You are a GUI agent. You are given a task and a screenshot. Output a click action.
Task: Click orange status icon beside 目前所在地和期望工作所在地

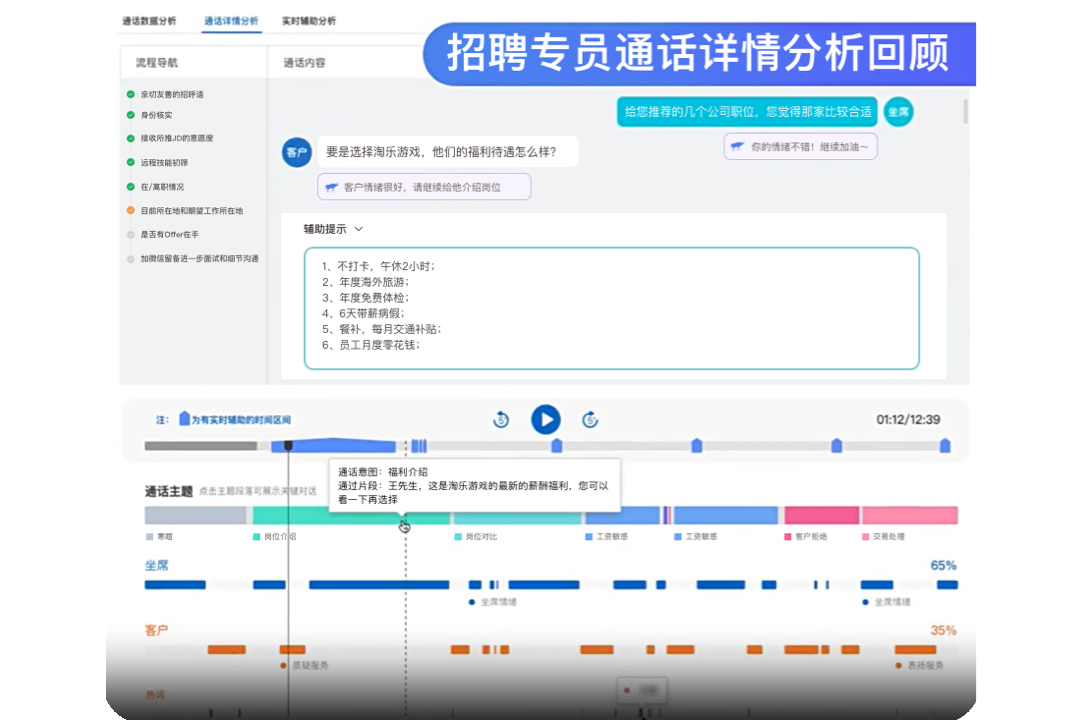pos(131,210)
